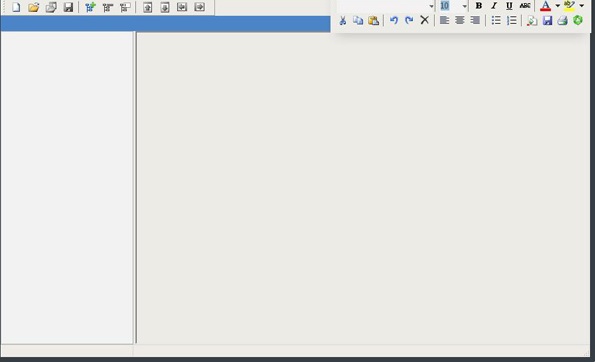Toggle Underline formatting
The height and width of the screenshot is (362, 595).
pos(509,6)
